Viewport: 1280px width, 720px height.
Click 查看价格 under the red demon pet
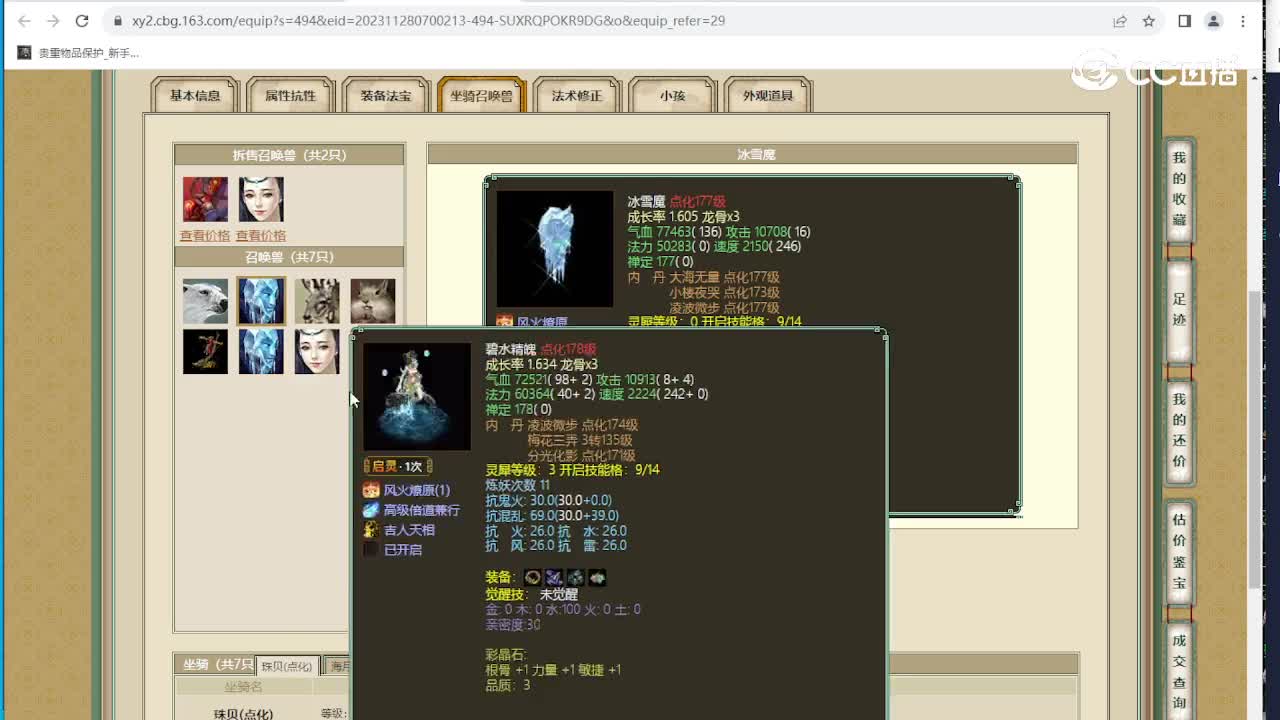coord(205,236)
